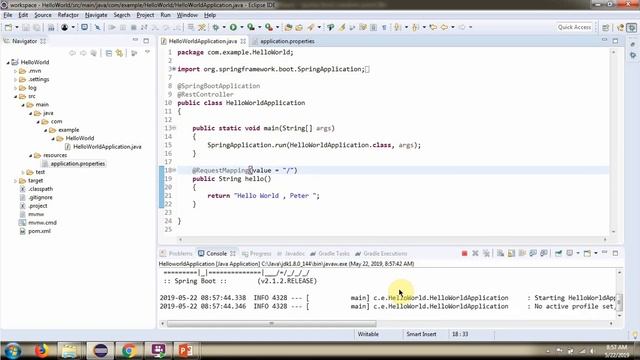Click the Open Task folder toolbar icon
This screenshot has width=640, height=360.
[x=299, y=27]
